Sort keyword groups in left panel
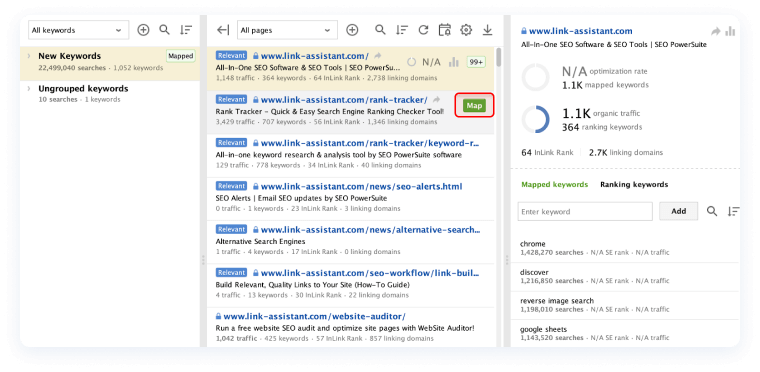This screenshot has width=760, height=372. coord(186,30)
